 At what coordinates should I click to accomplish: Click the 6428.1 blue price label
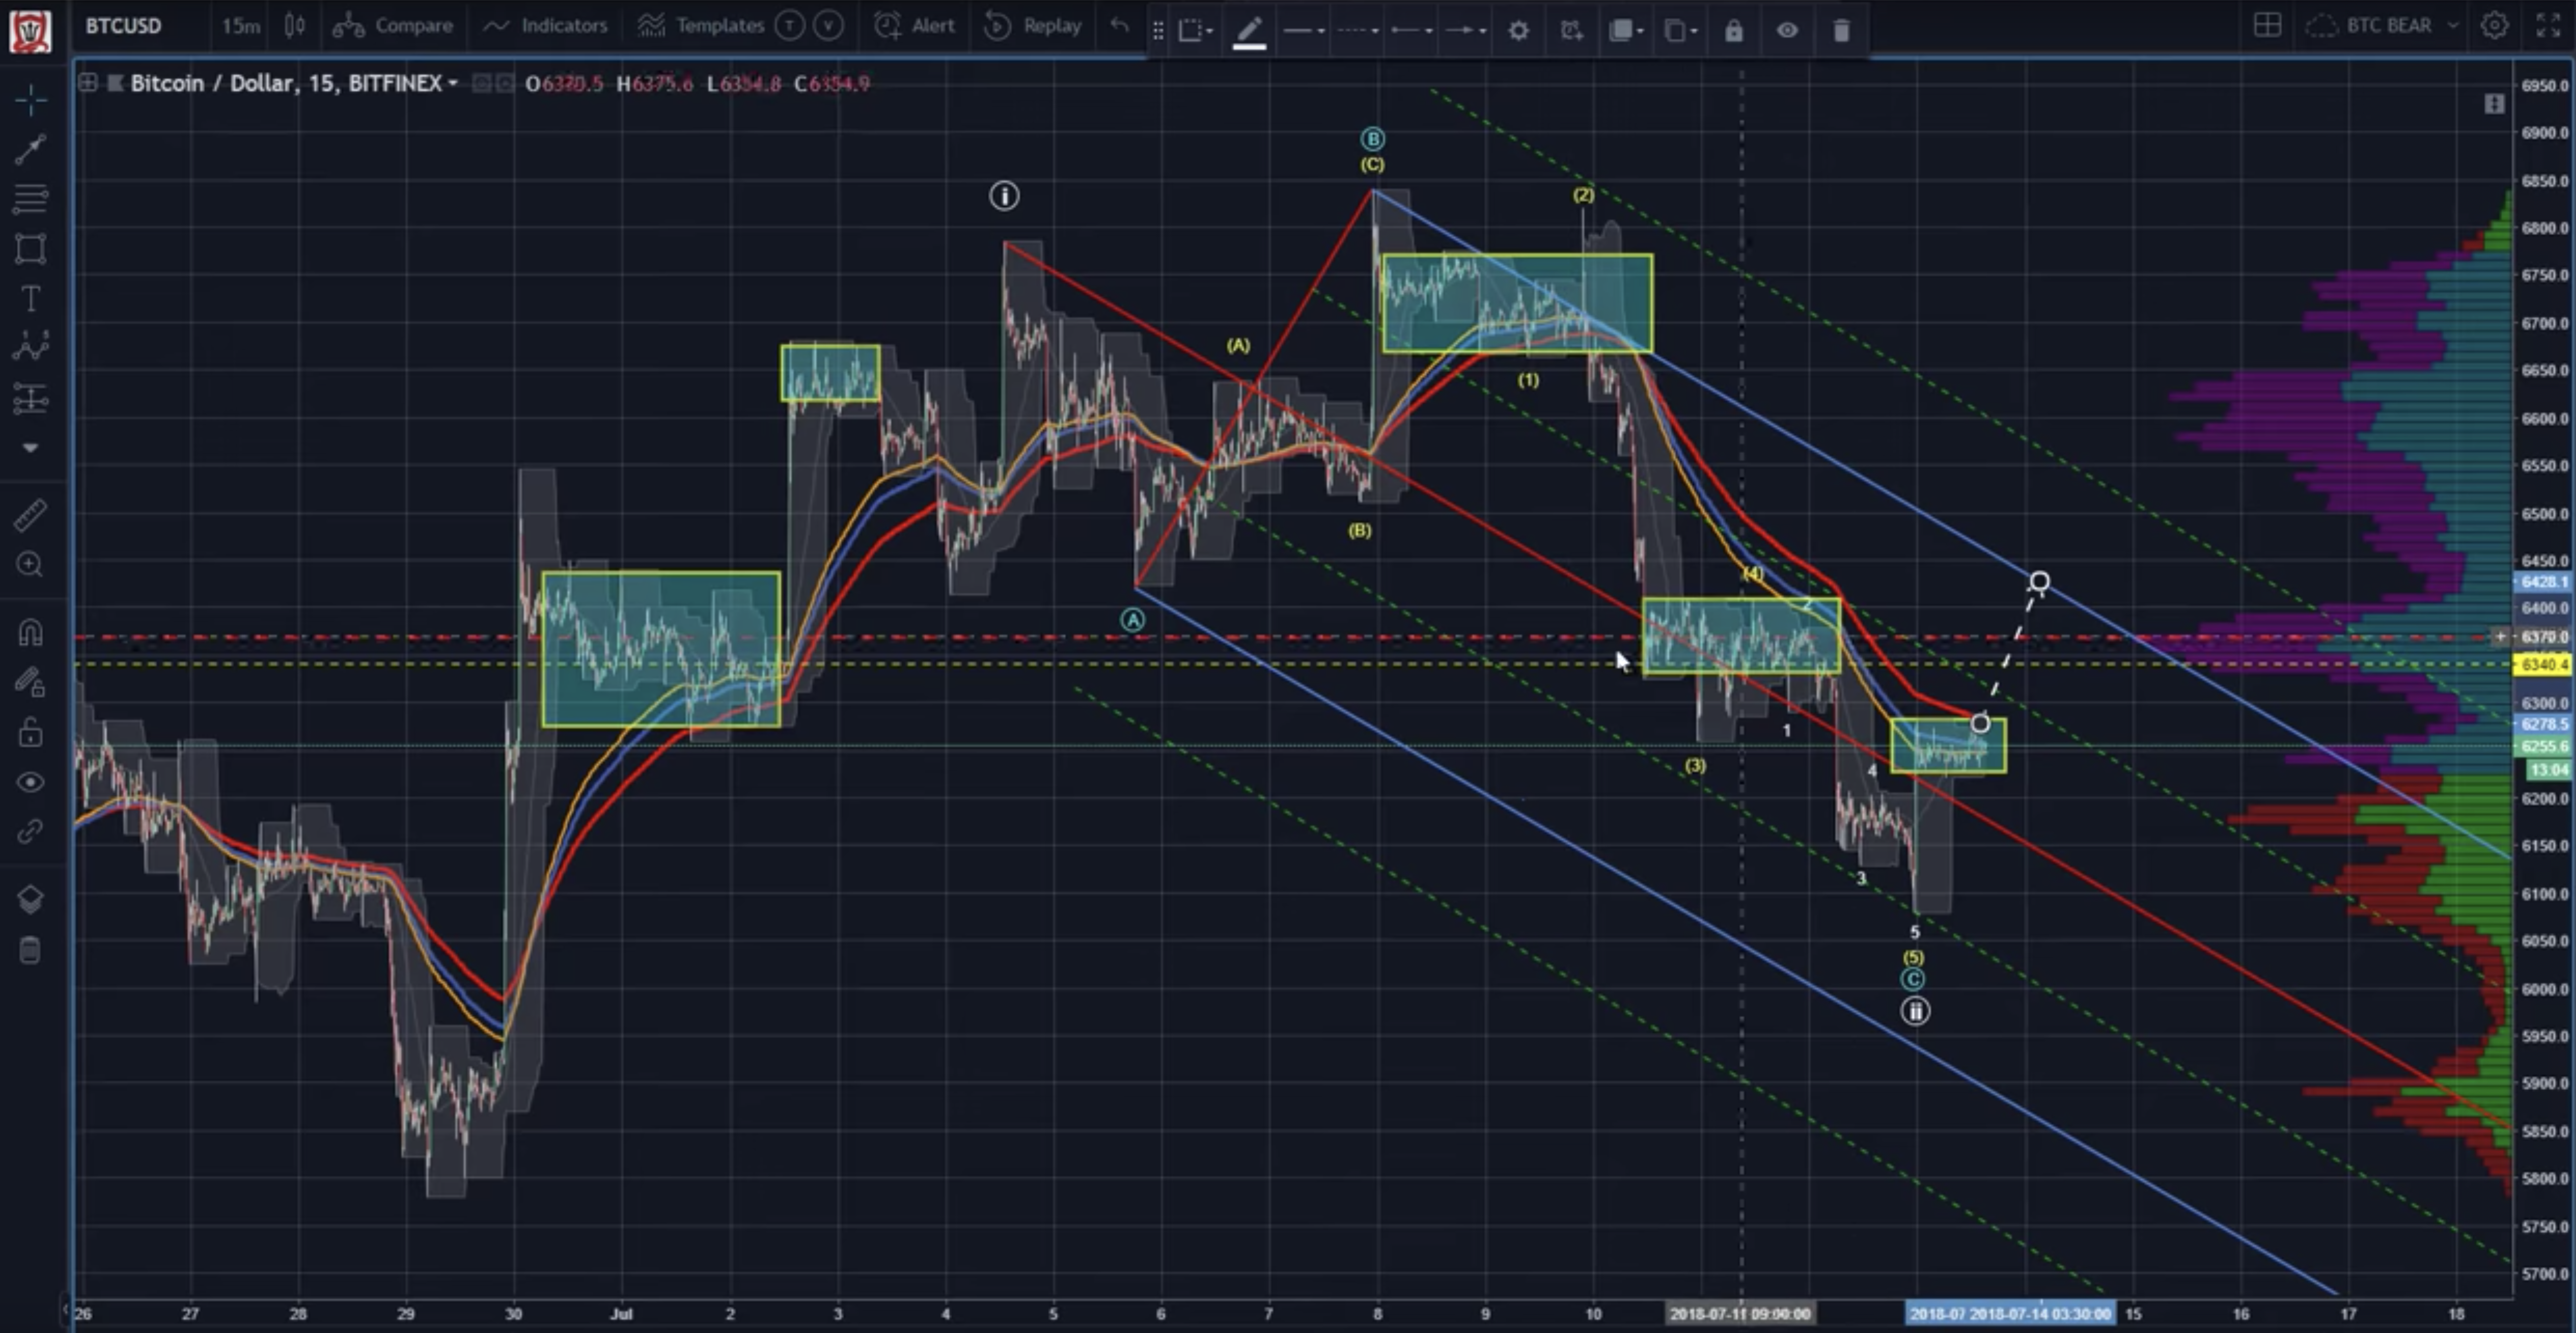tap(2544, 582)
